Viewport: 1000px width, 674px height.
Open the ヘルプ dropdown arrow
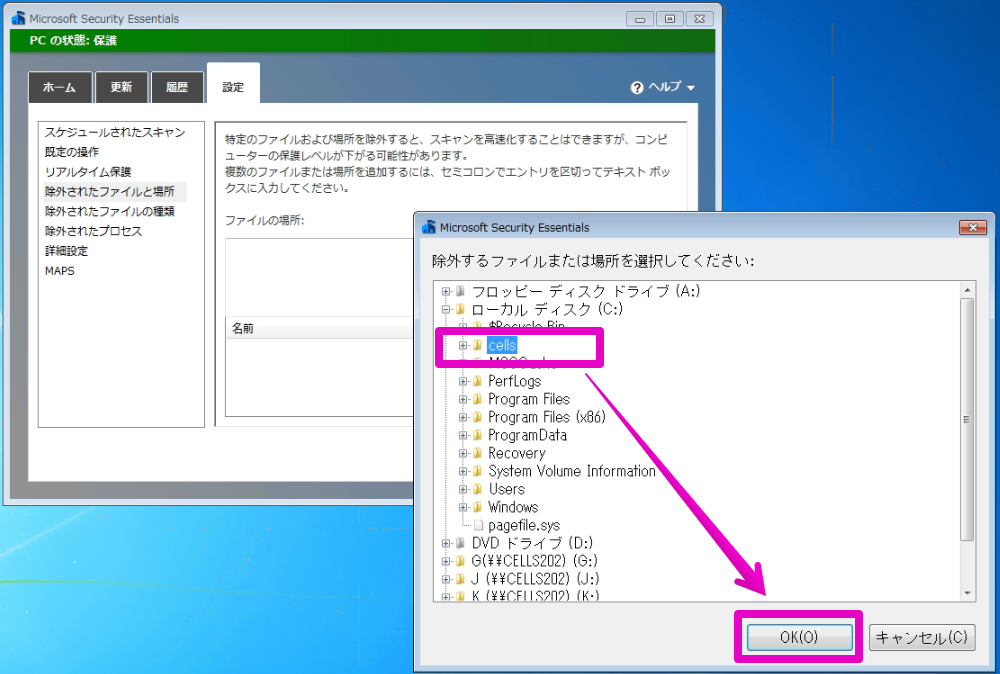(691, 88)
